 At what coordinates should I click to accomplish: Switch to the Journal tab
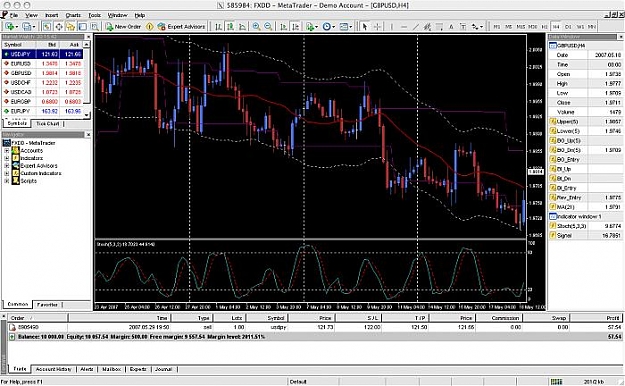(163, 369)
